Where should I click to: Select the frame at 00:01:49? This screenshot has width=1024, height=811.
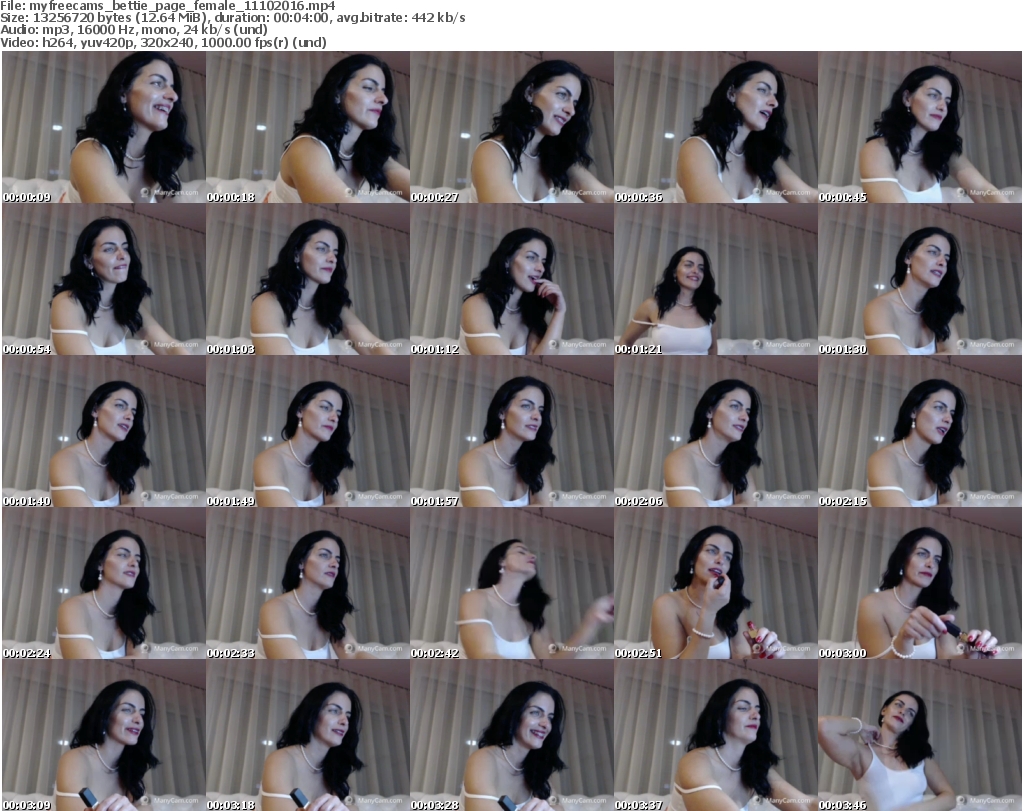tap(308, 432)
